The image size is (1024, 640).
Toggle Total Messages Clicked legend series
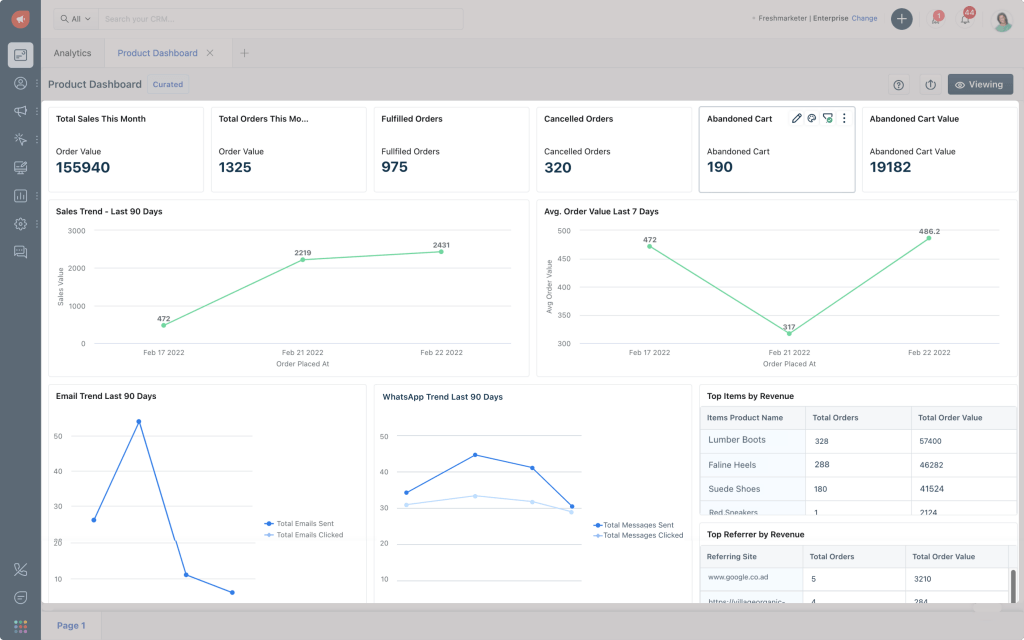point(639,535)
